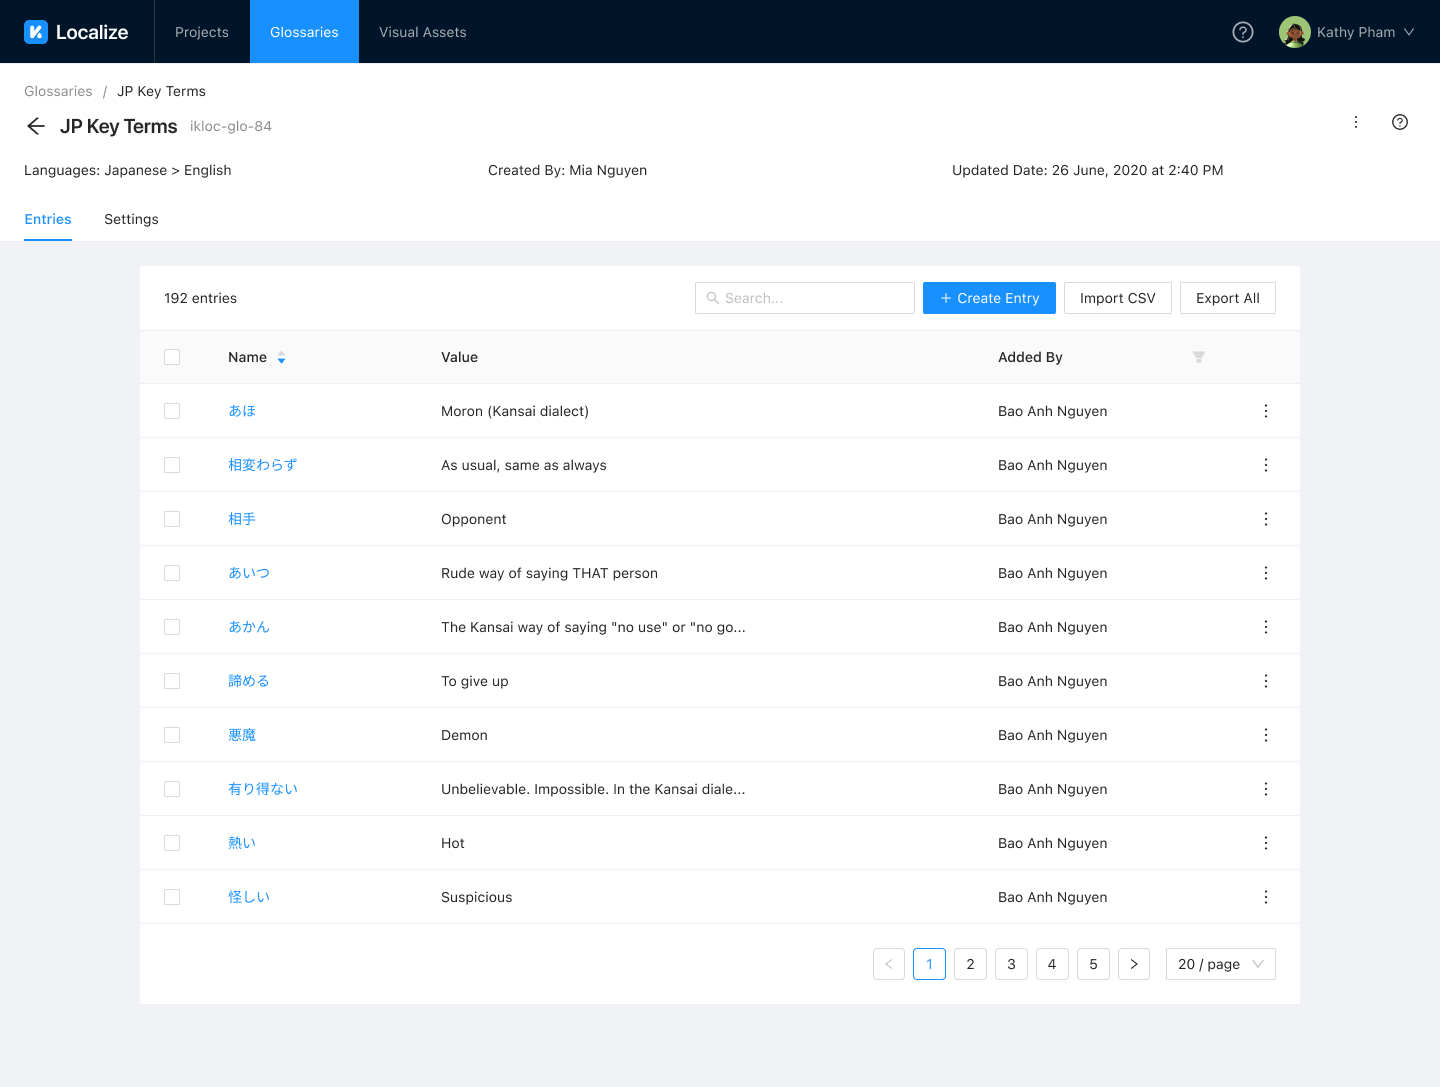Select the checkbox for Suspicious entry
The image size is (1440, 1087).
click(172, 897)
